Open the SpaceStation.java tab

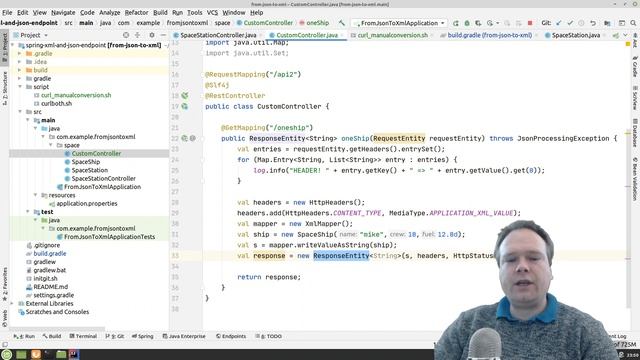click(576, 36)
